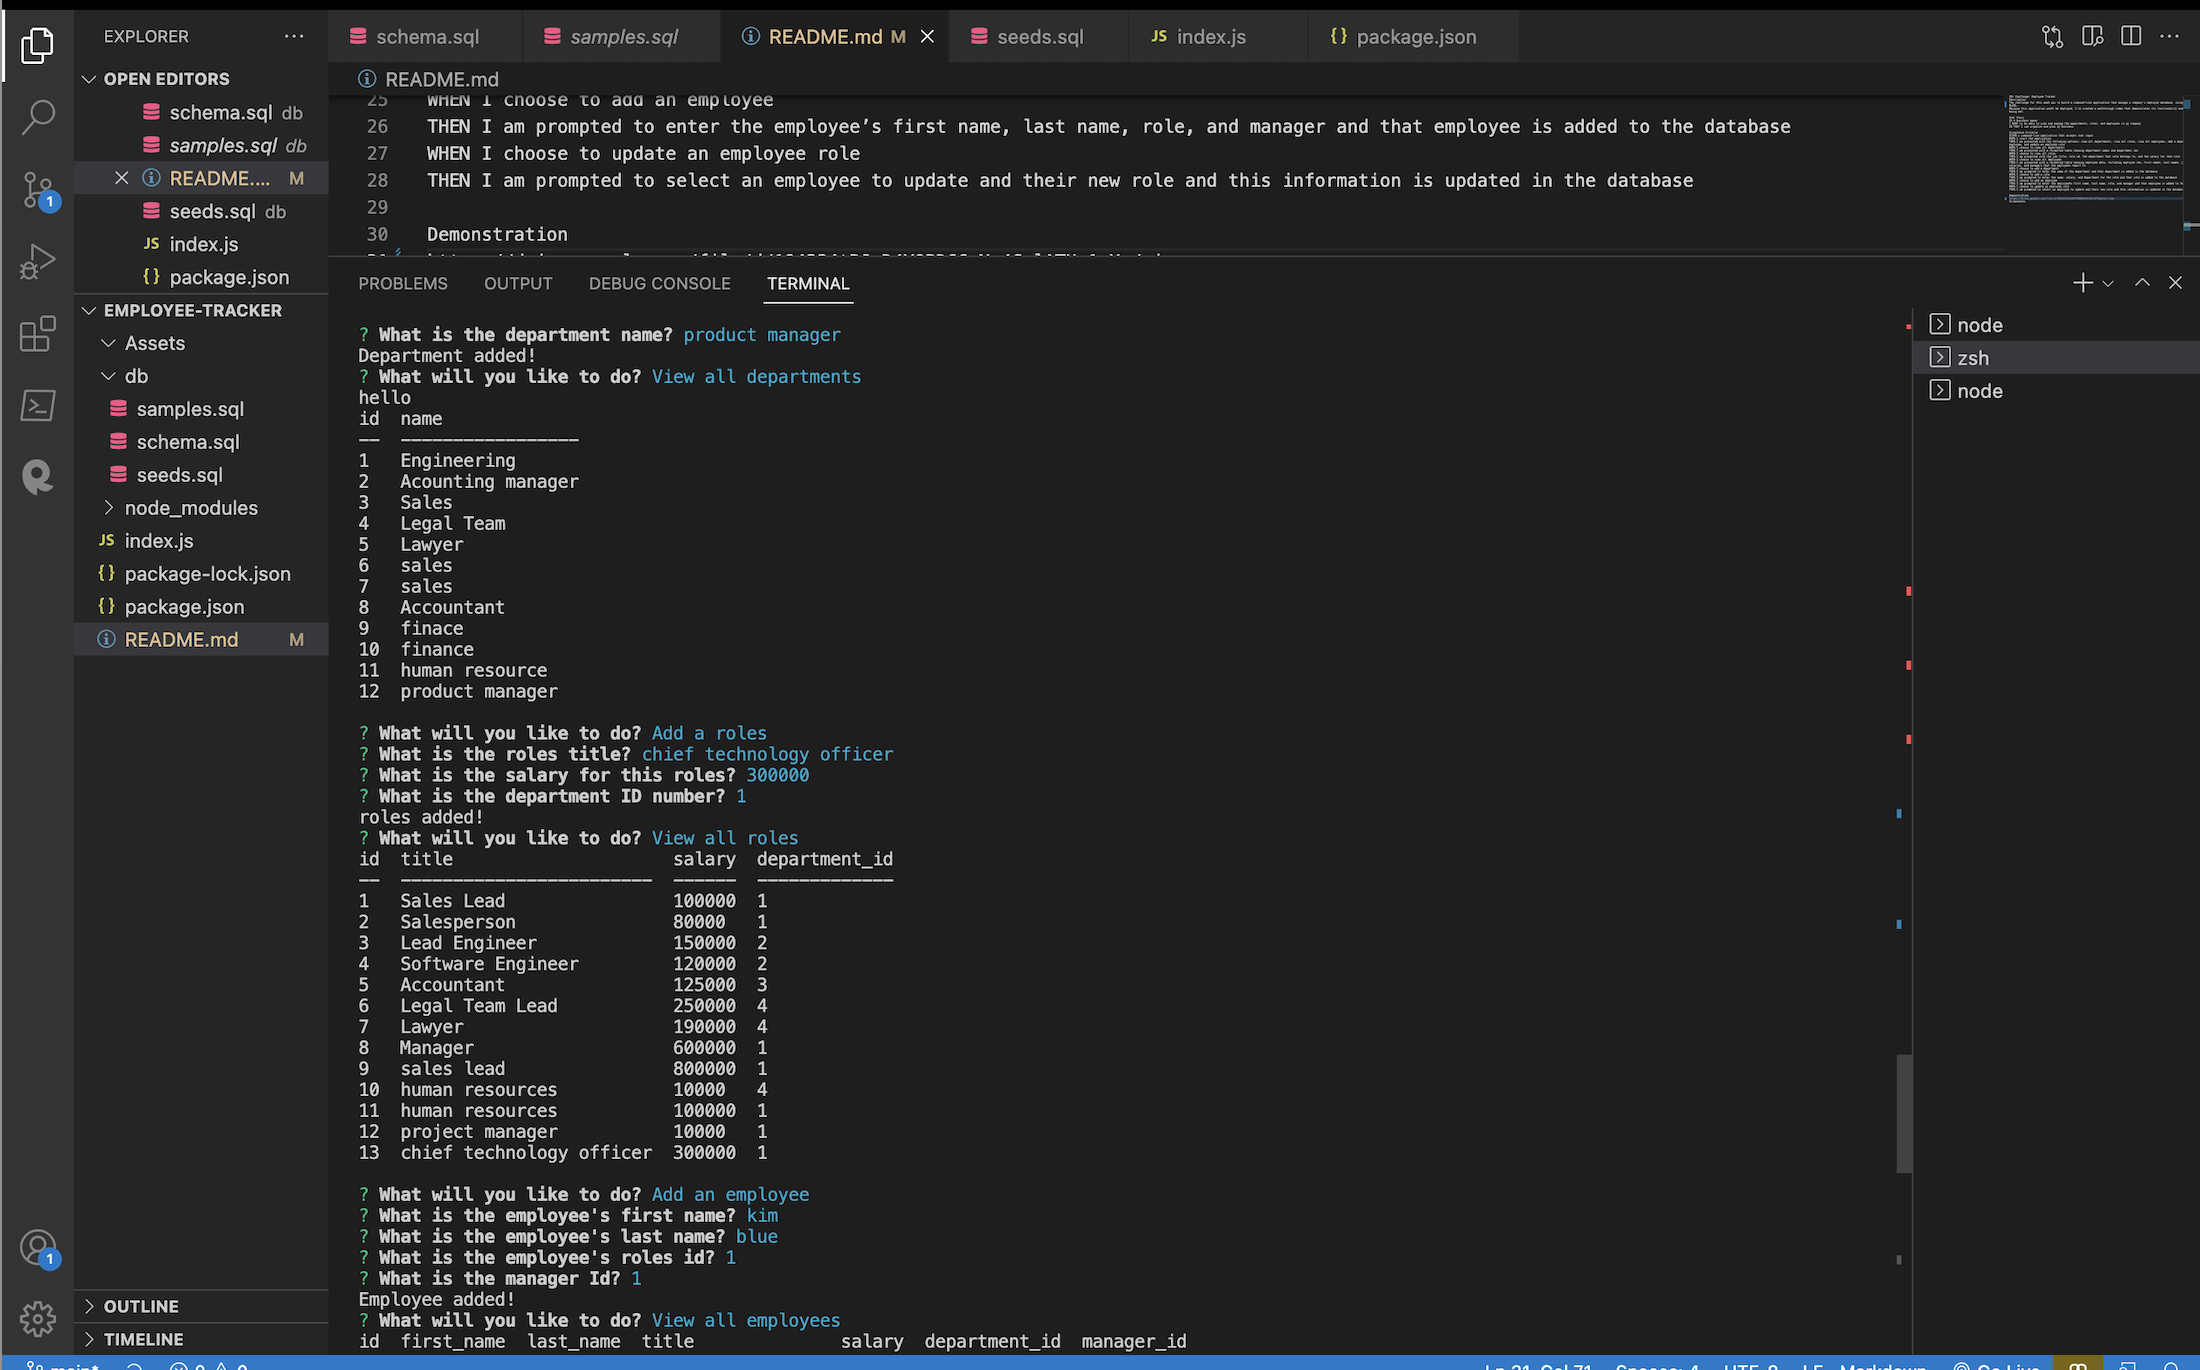Open editor more actions ellipsis

click(x=2169, y=37)
